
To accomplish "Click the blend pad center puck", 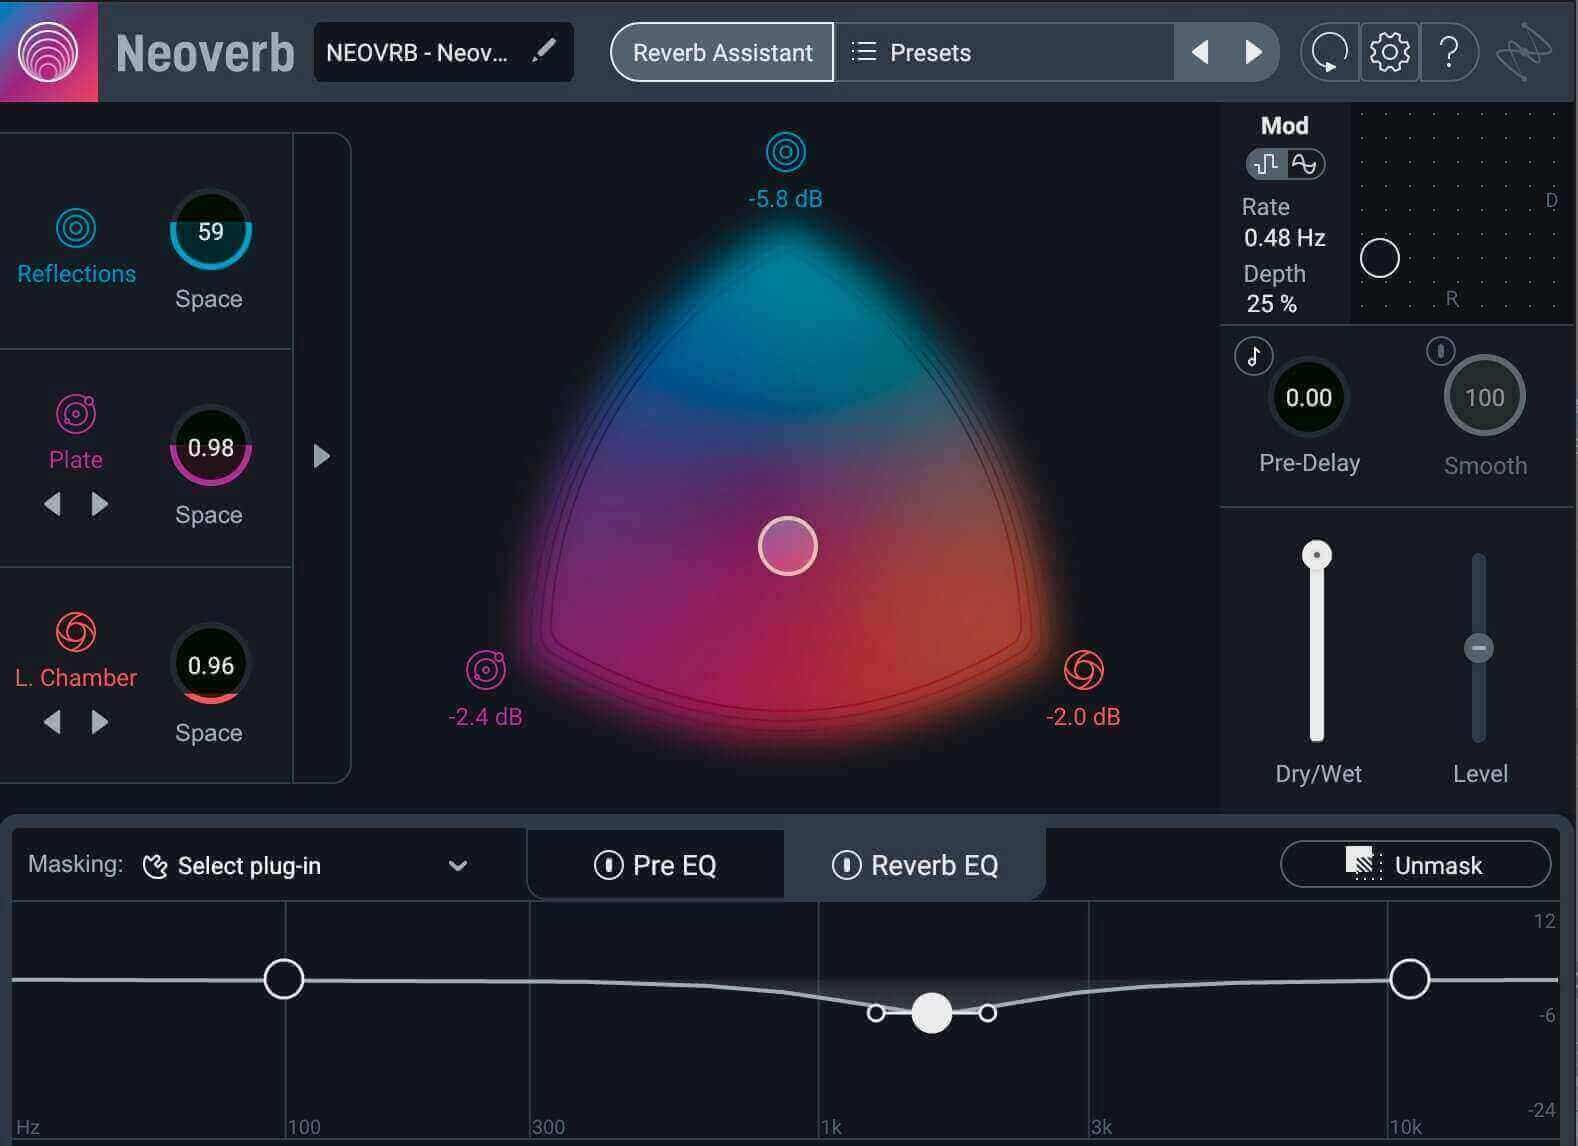I will tap(788, 546).
